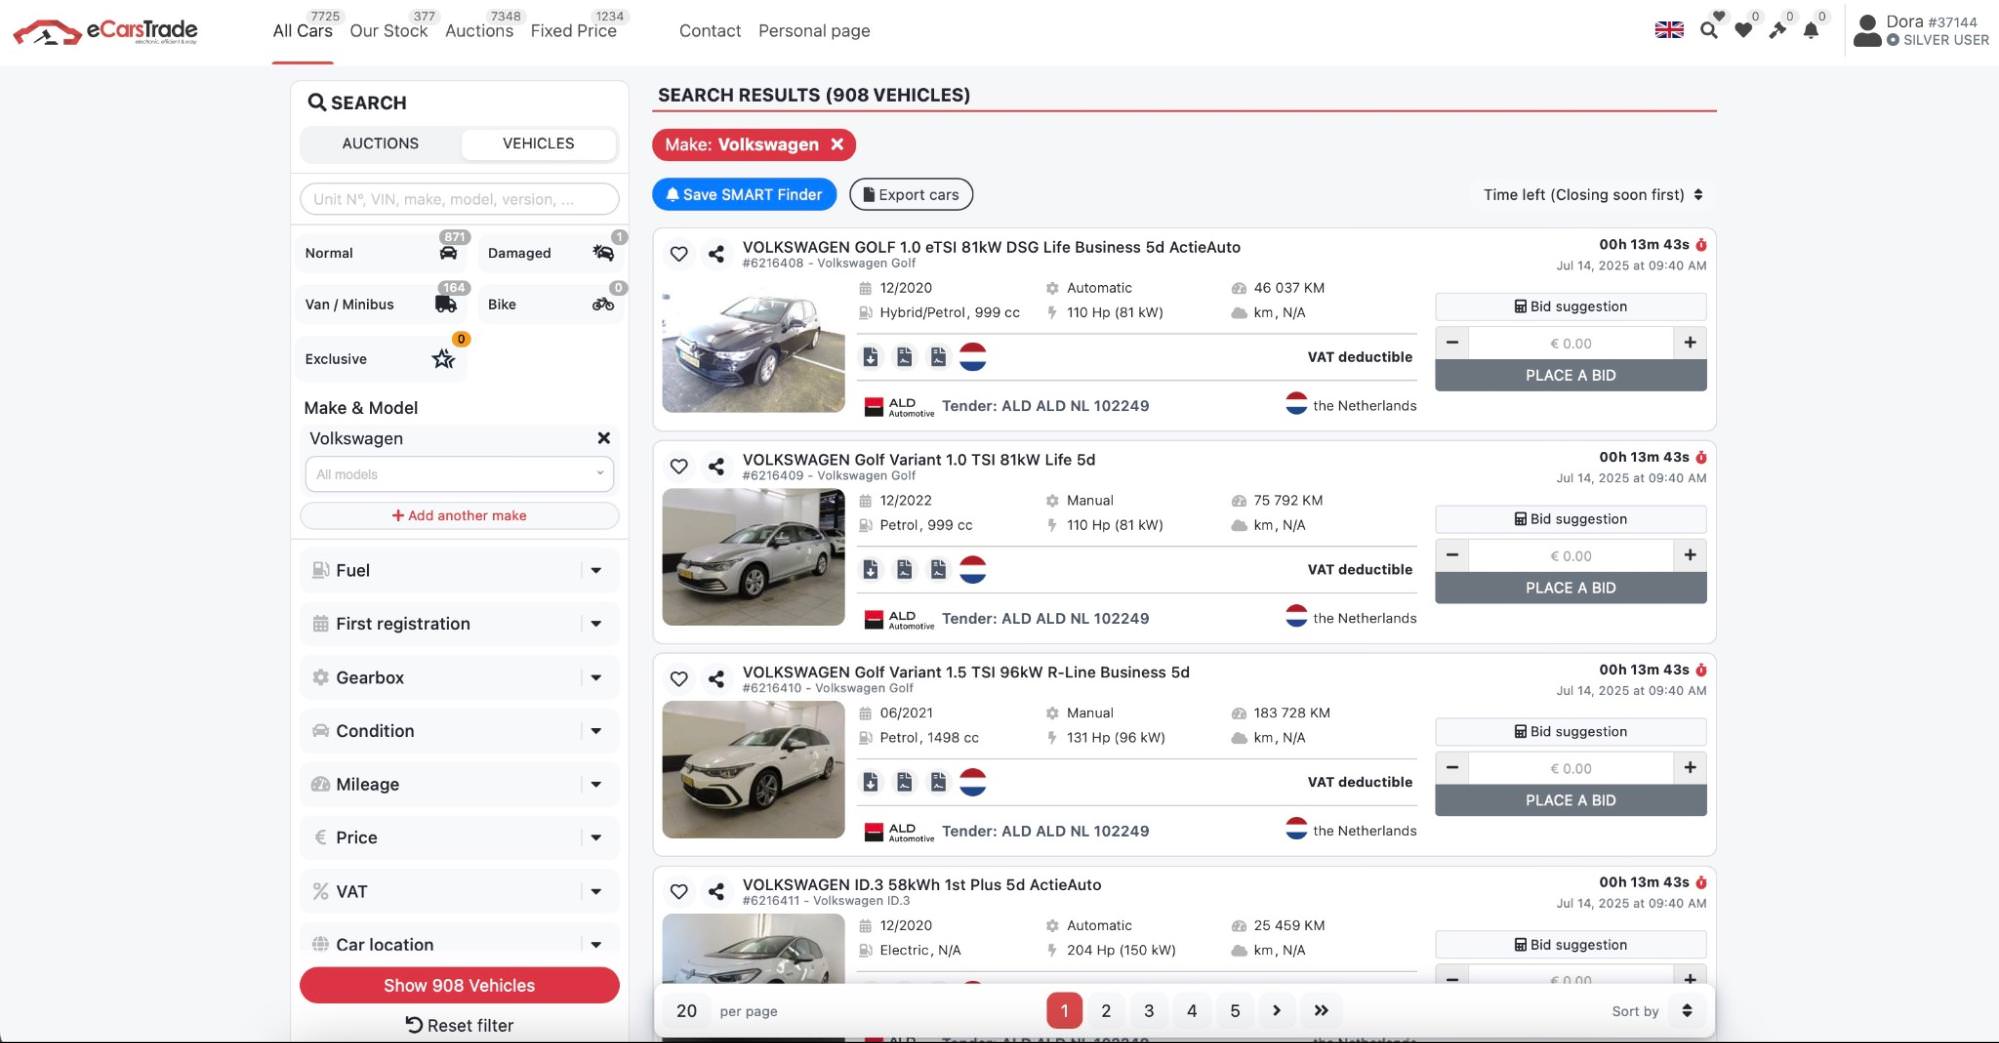
Task: Open the Dora user profile icon
Action: (x=1867, y=30)
